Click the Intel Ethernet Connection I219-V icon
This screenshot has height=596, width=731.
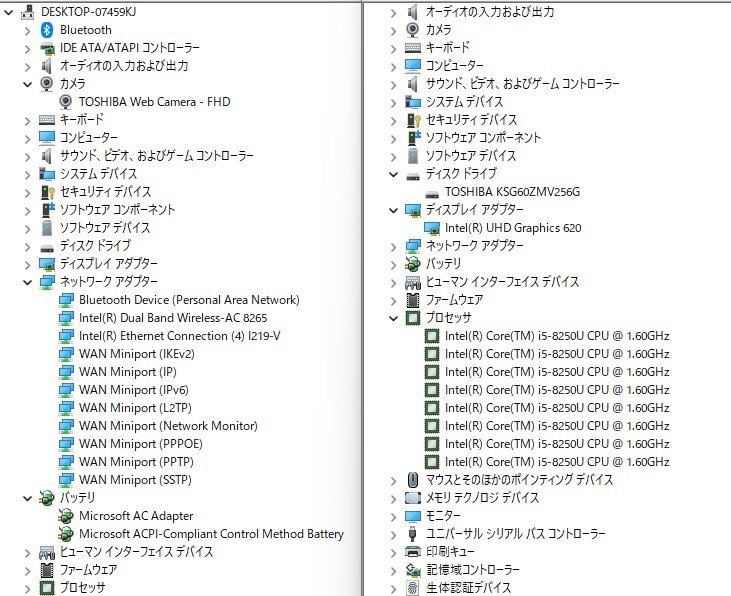point(66,336)
